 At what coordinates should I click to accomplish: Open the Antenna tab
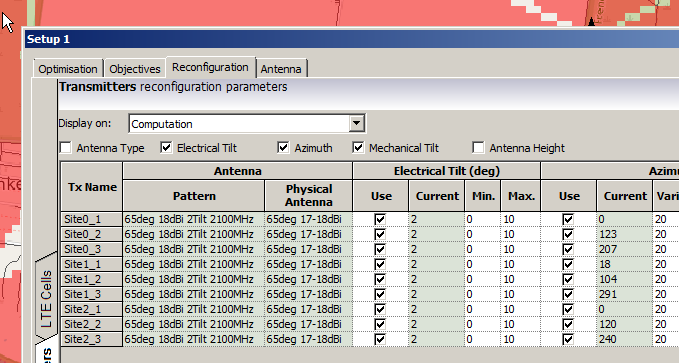pos(281,69)
